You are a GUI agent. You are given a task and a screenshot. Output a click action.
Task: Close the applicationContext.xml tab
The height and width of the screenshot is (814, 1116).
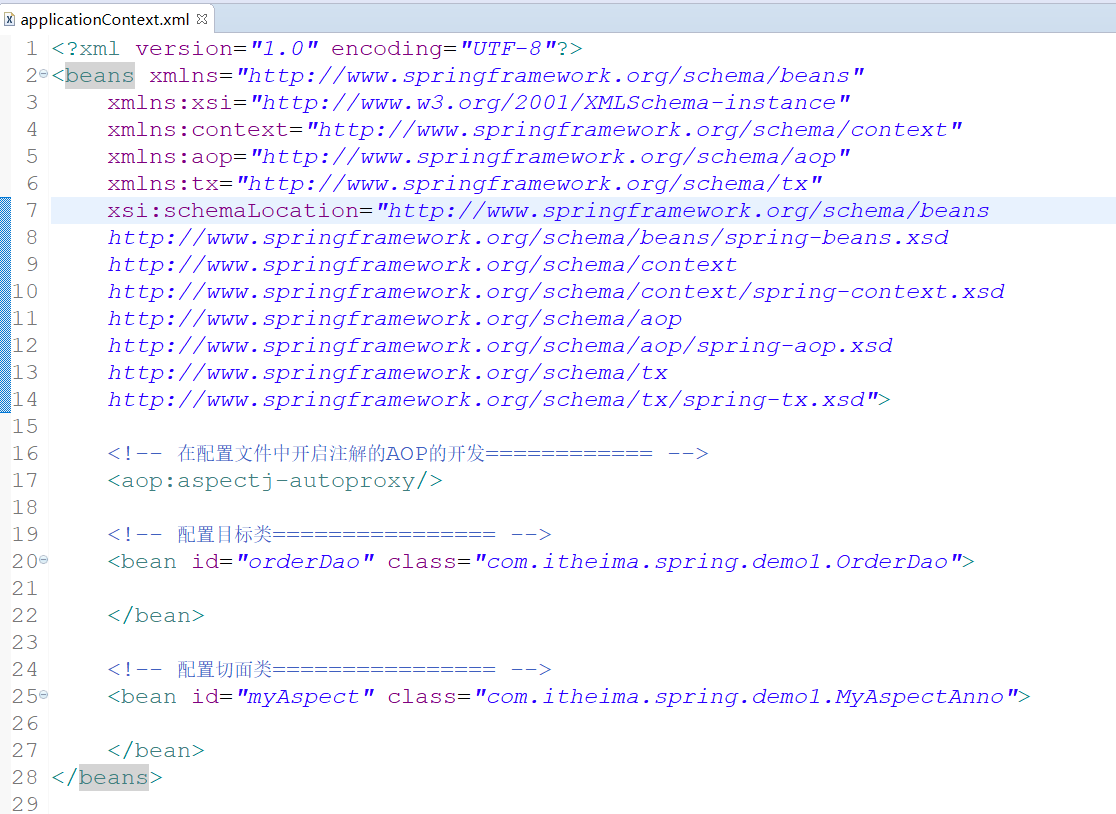coord(202,19)
